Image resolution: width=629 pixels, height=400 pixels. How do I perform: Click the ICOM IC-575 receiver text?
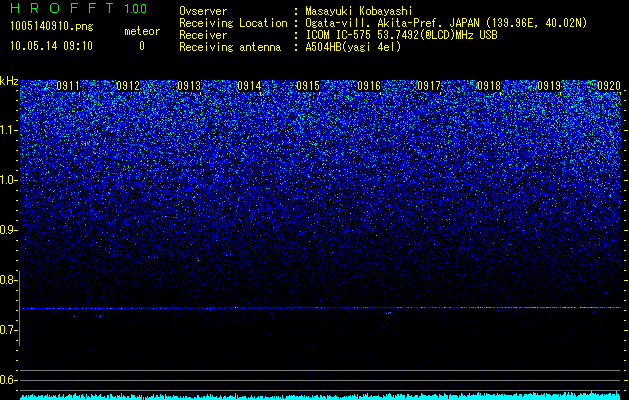point(402,35)
